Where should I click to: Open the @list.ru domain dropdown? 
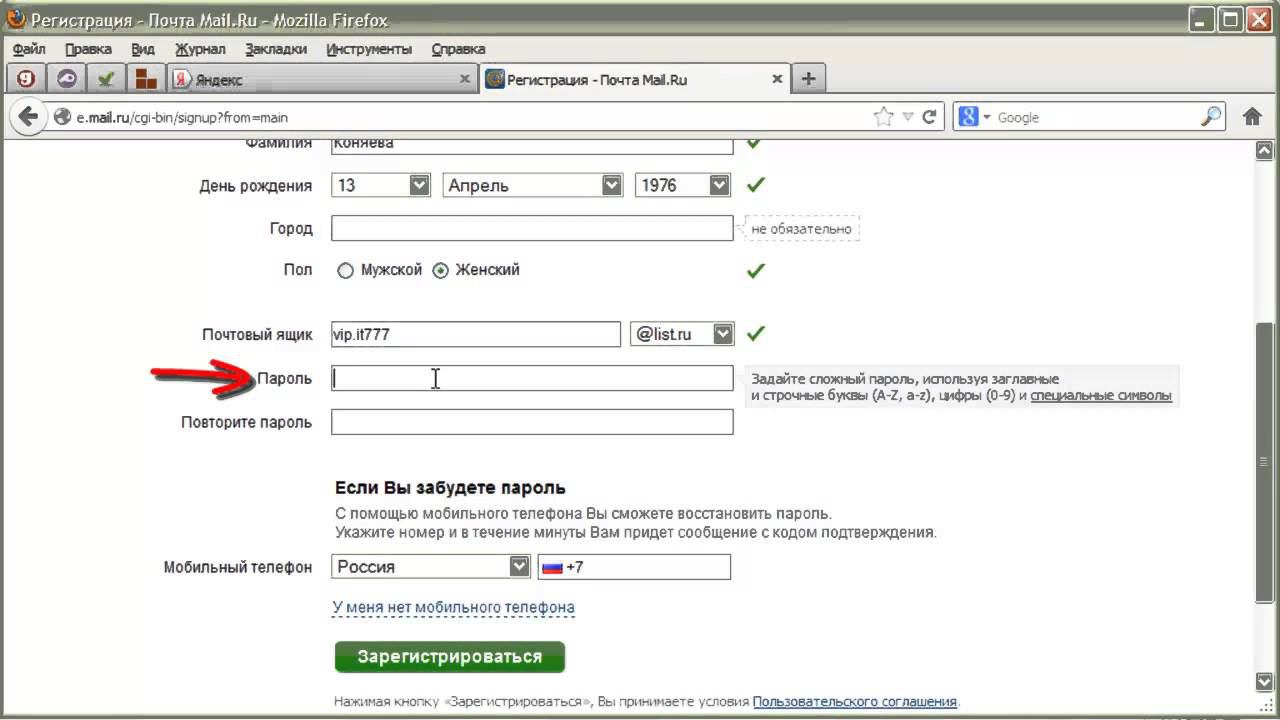click(x=682, y=334)
